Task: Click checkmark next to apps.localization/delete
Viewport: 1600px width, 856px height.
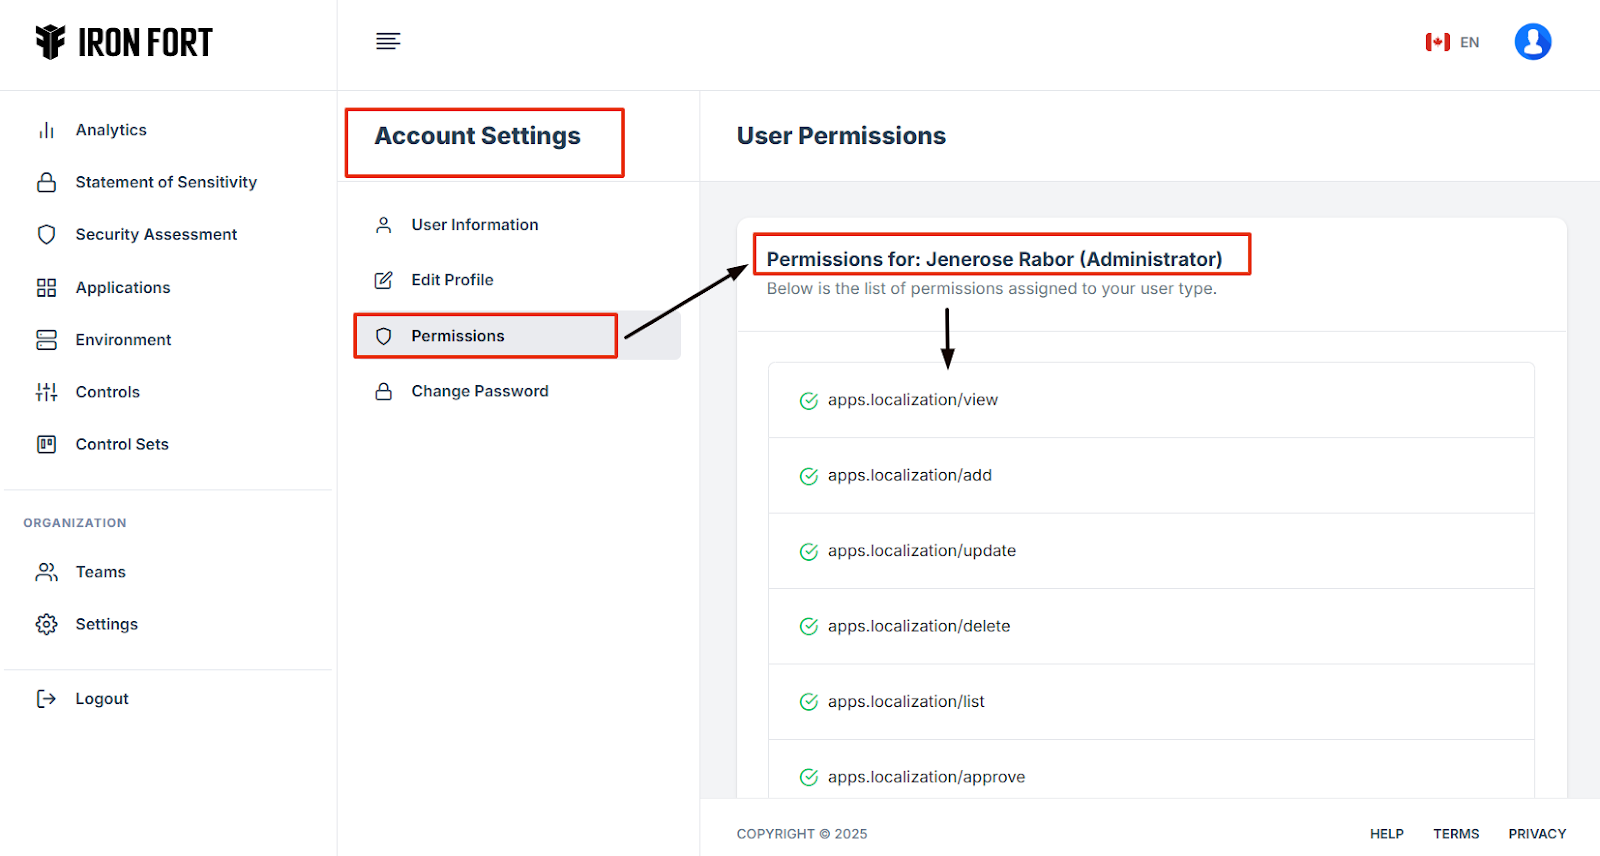Action: 809,627
